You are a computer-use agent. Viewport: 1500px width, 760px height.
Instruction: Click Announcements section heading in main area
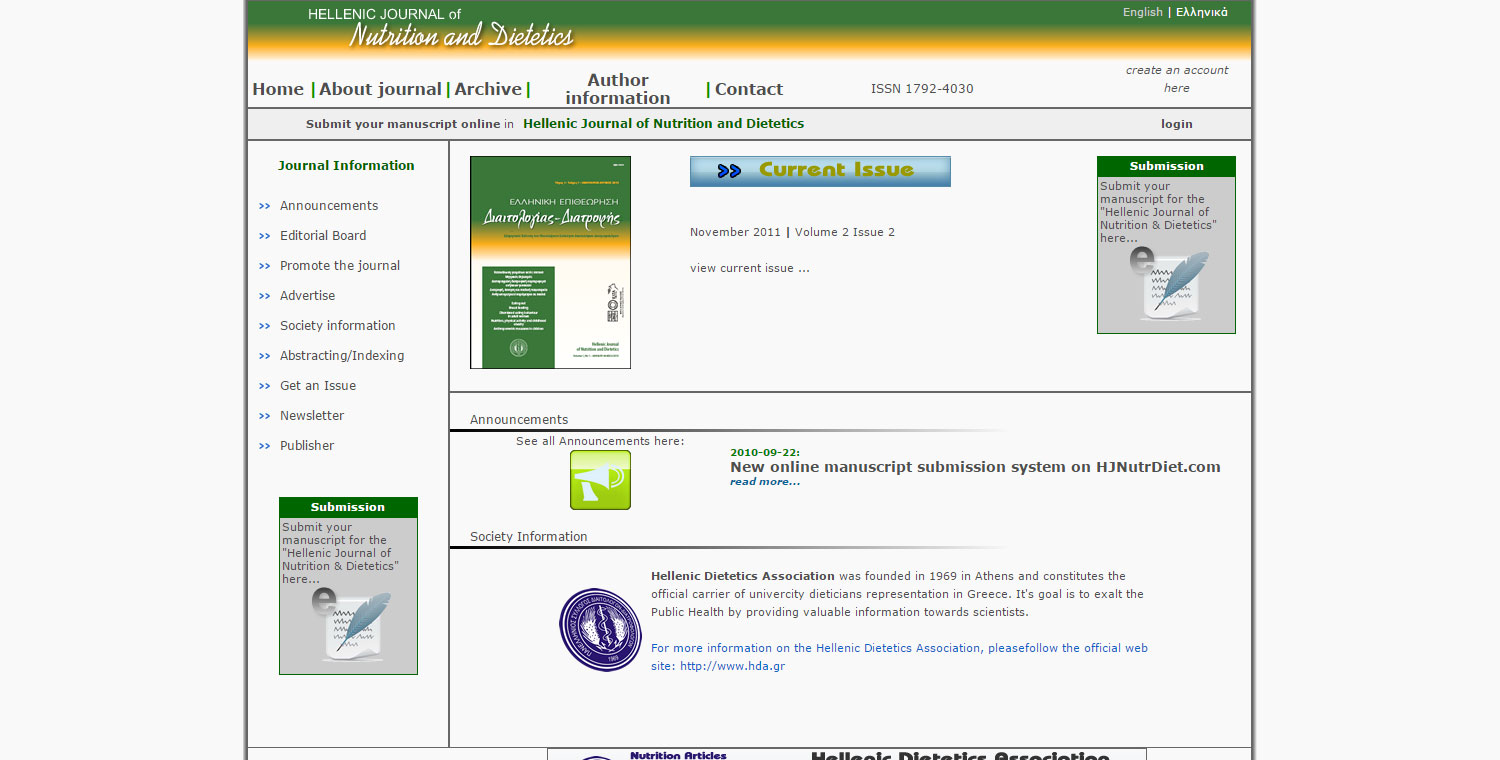[x=519, y=420]
